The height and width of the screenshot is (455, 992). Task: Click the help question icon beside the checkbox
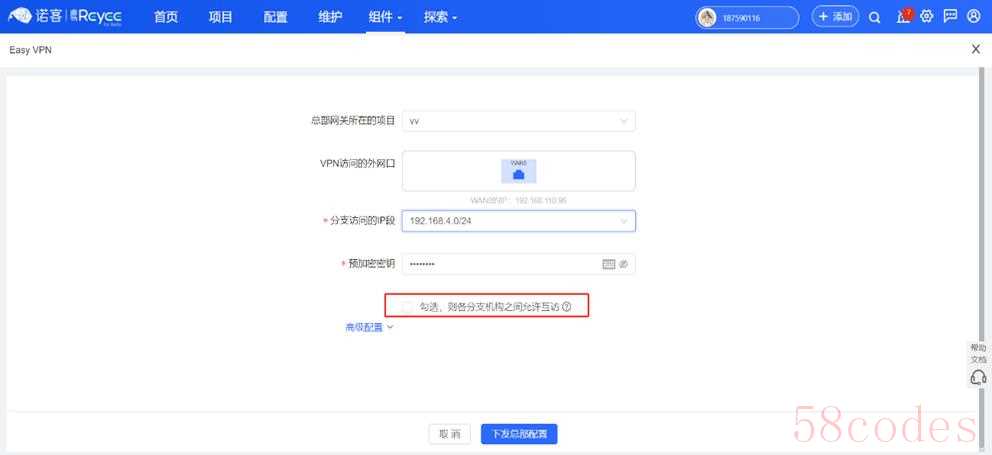pyautogui.click(x=567, y=307)
